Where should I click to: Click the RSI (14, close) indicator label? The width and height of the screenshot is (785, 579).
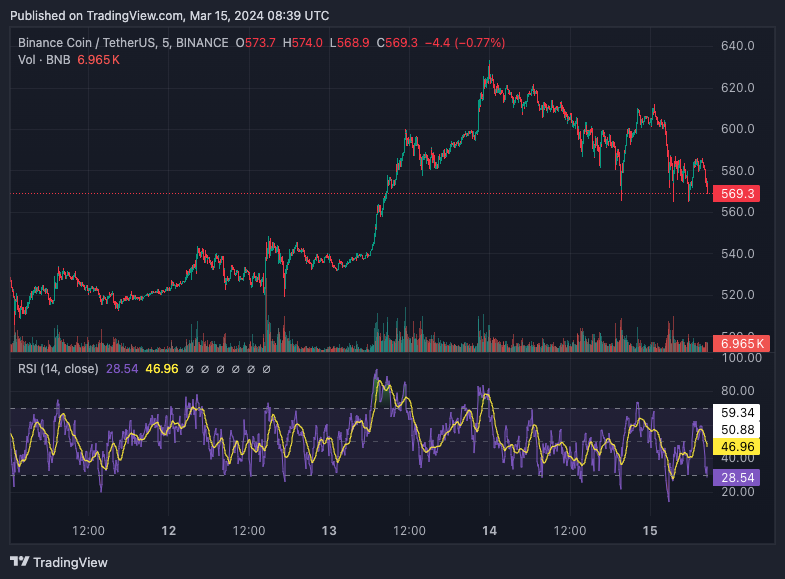pos(58,369)
